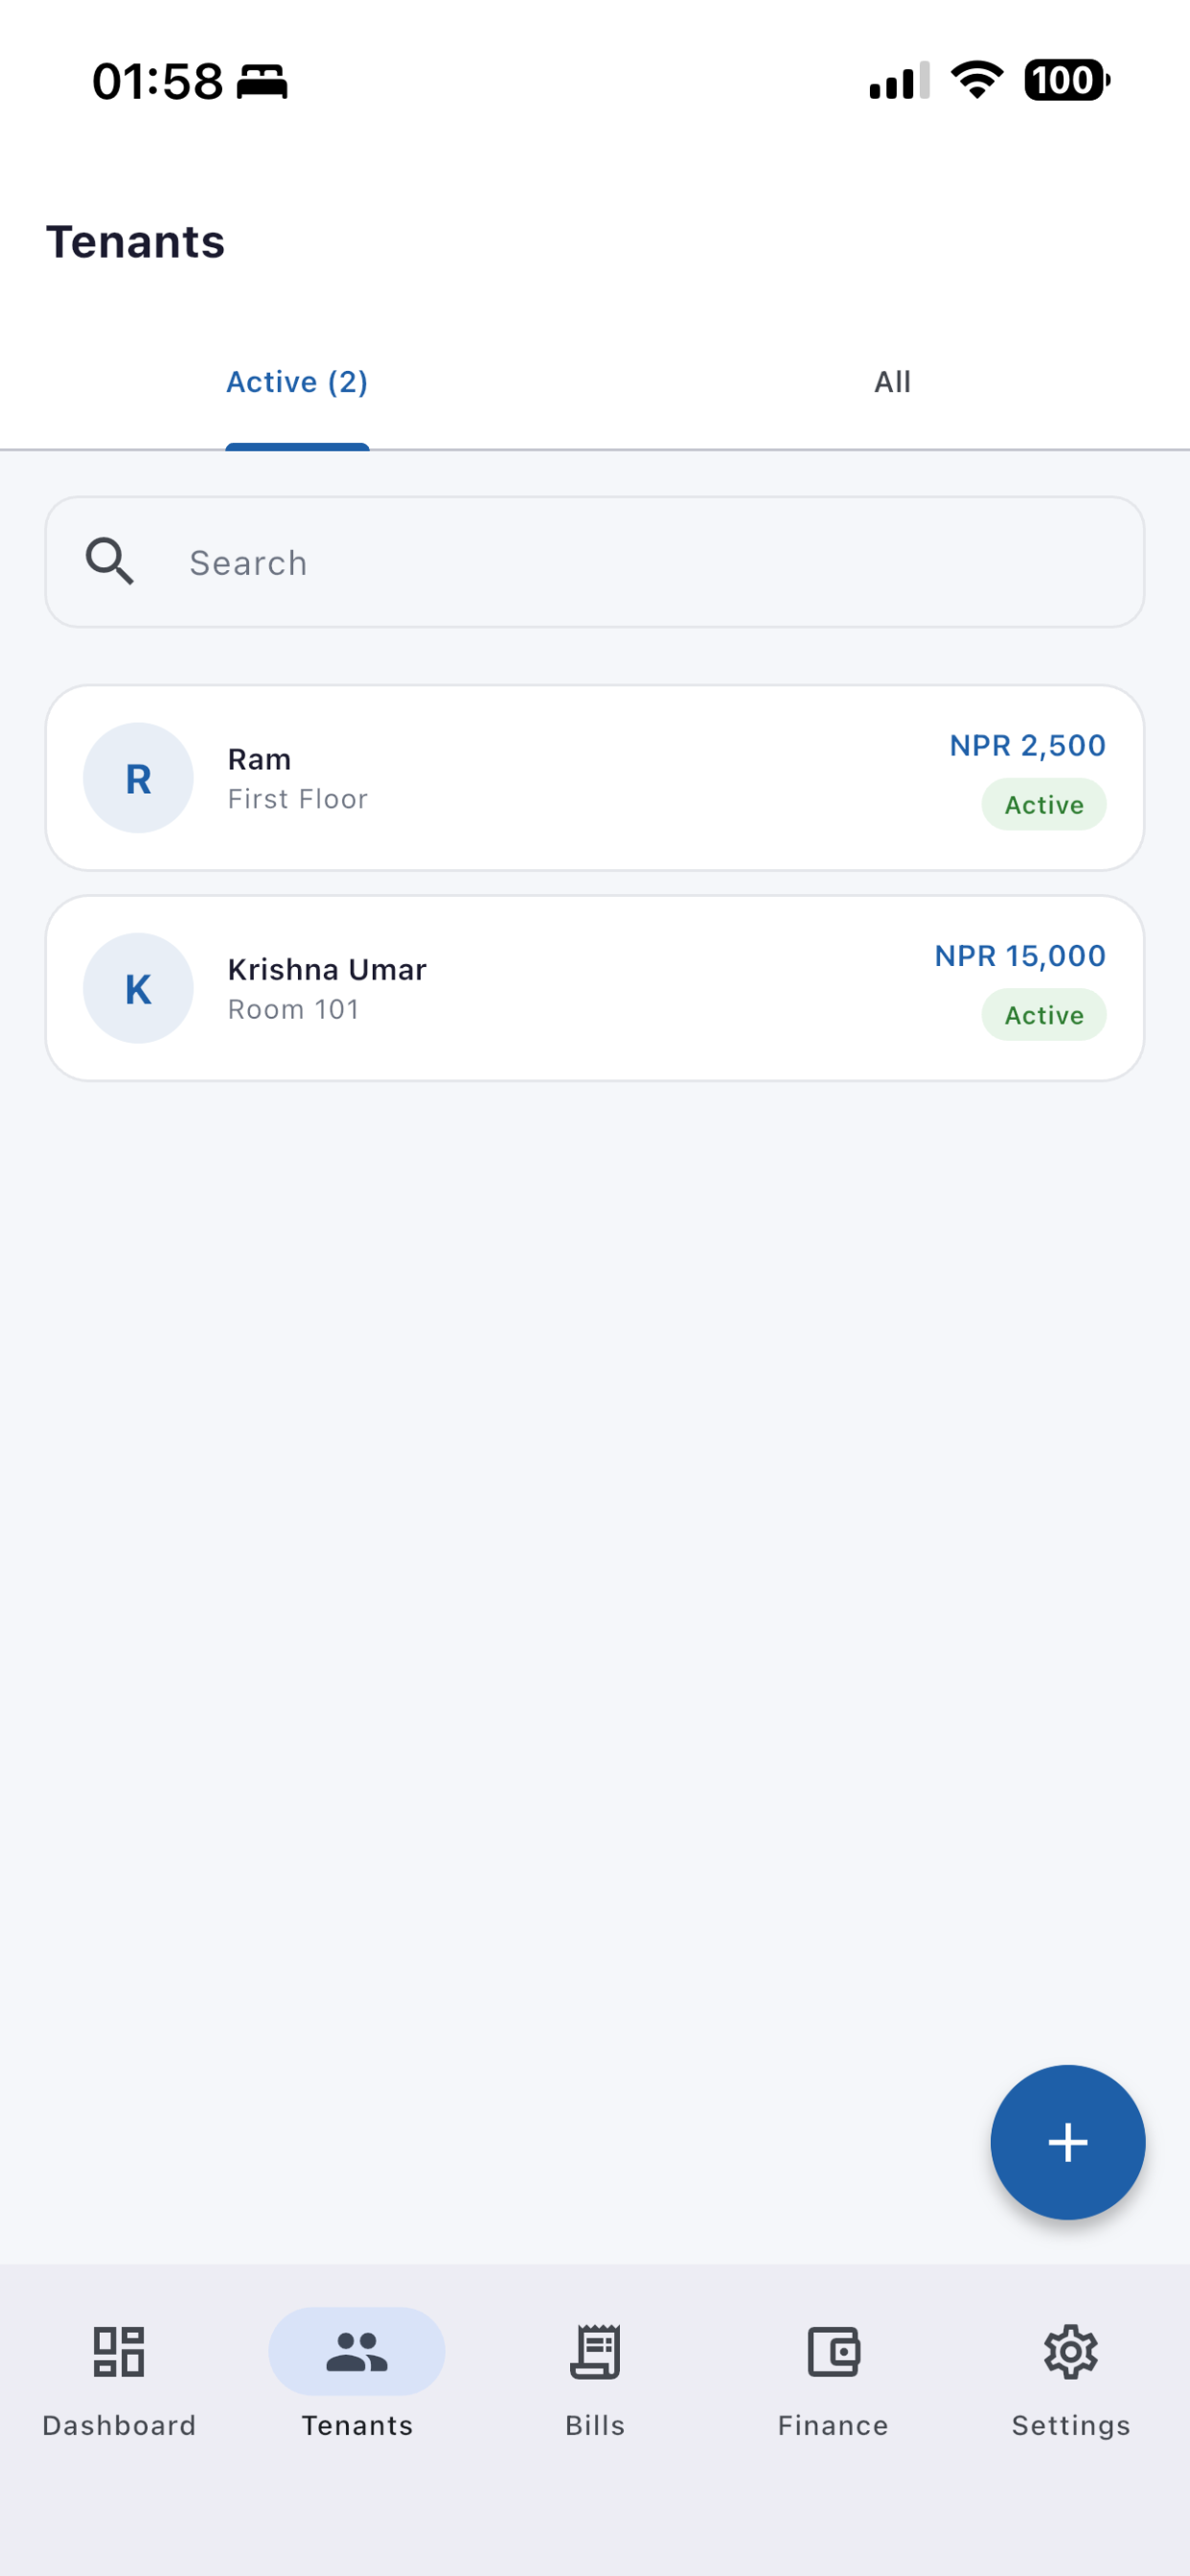Tap the blue plus add button

tap(1067, 2142)
